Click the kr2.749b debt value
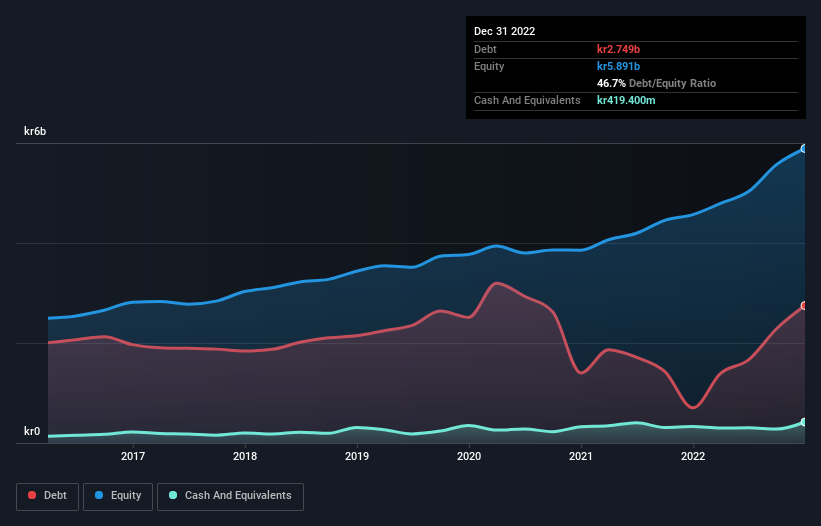The height and width of the screenshot is (526, 821). [618, 49]
